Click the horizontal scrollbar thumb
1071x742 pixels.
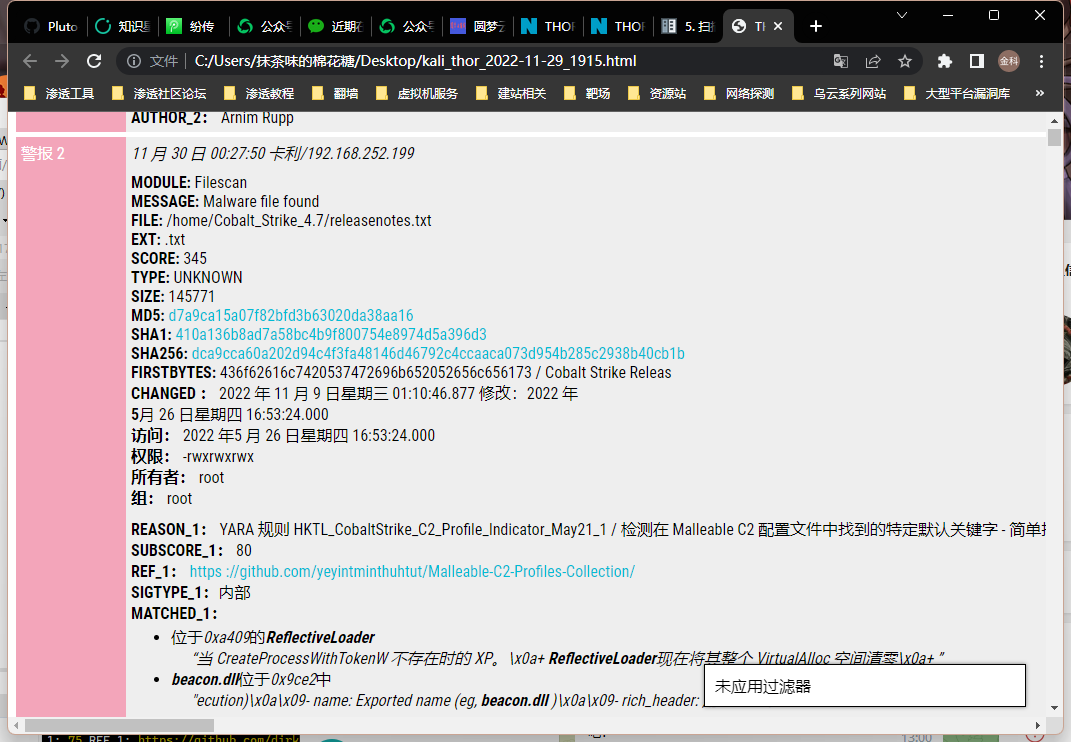click(x=119, y=725)
